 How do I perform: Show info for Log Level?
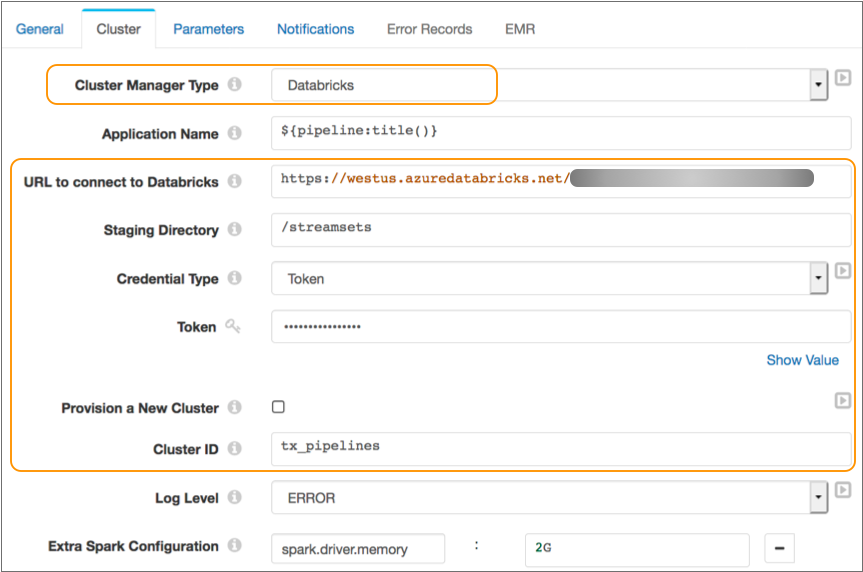(x=234, y=497)
